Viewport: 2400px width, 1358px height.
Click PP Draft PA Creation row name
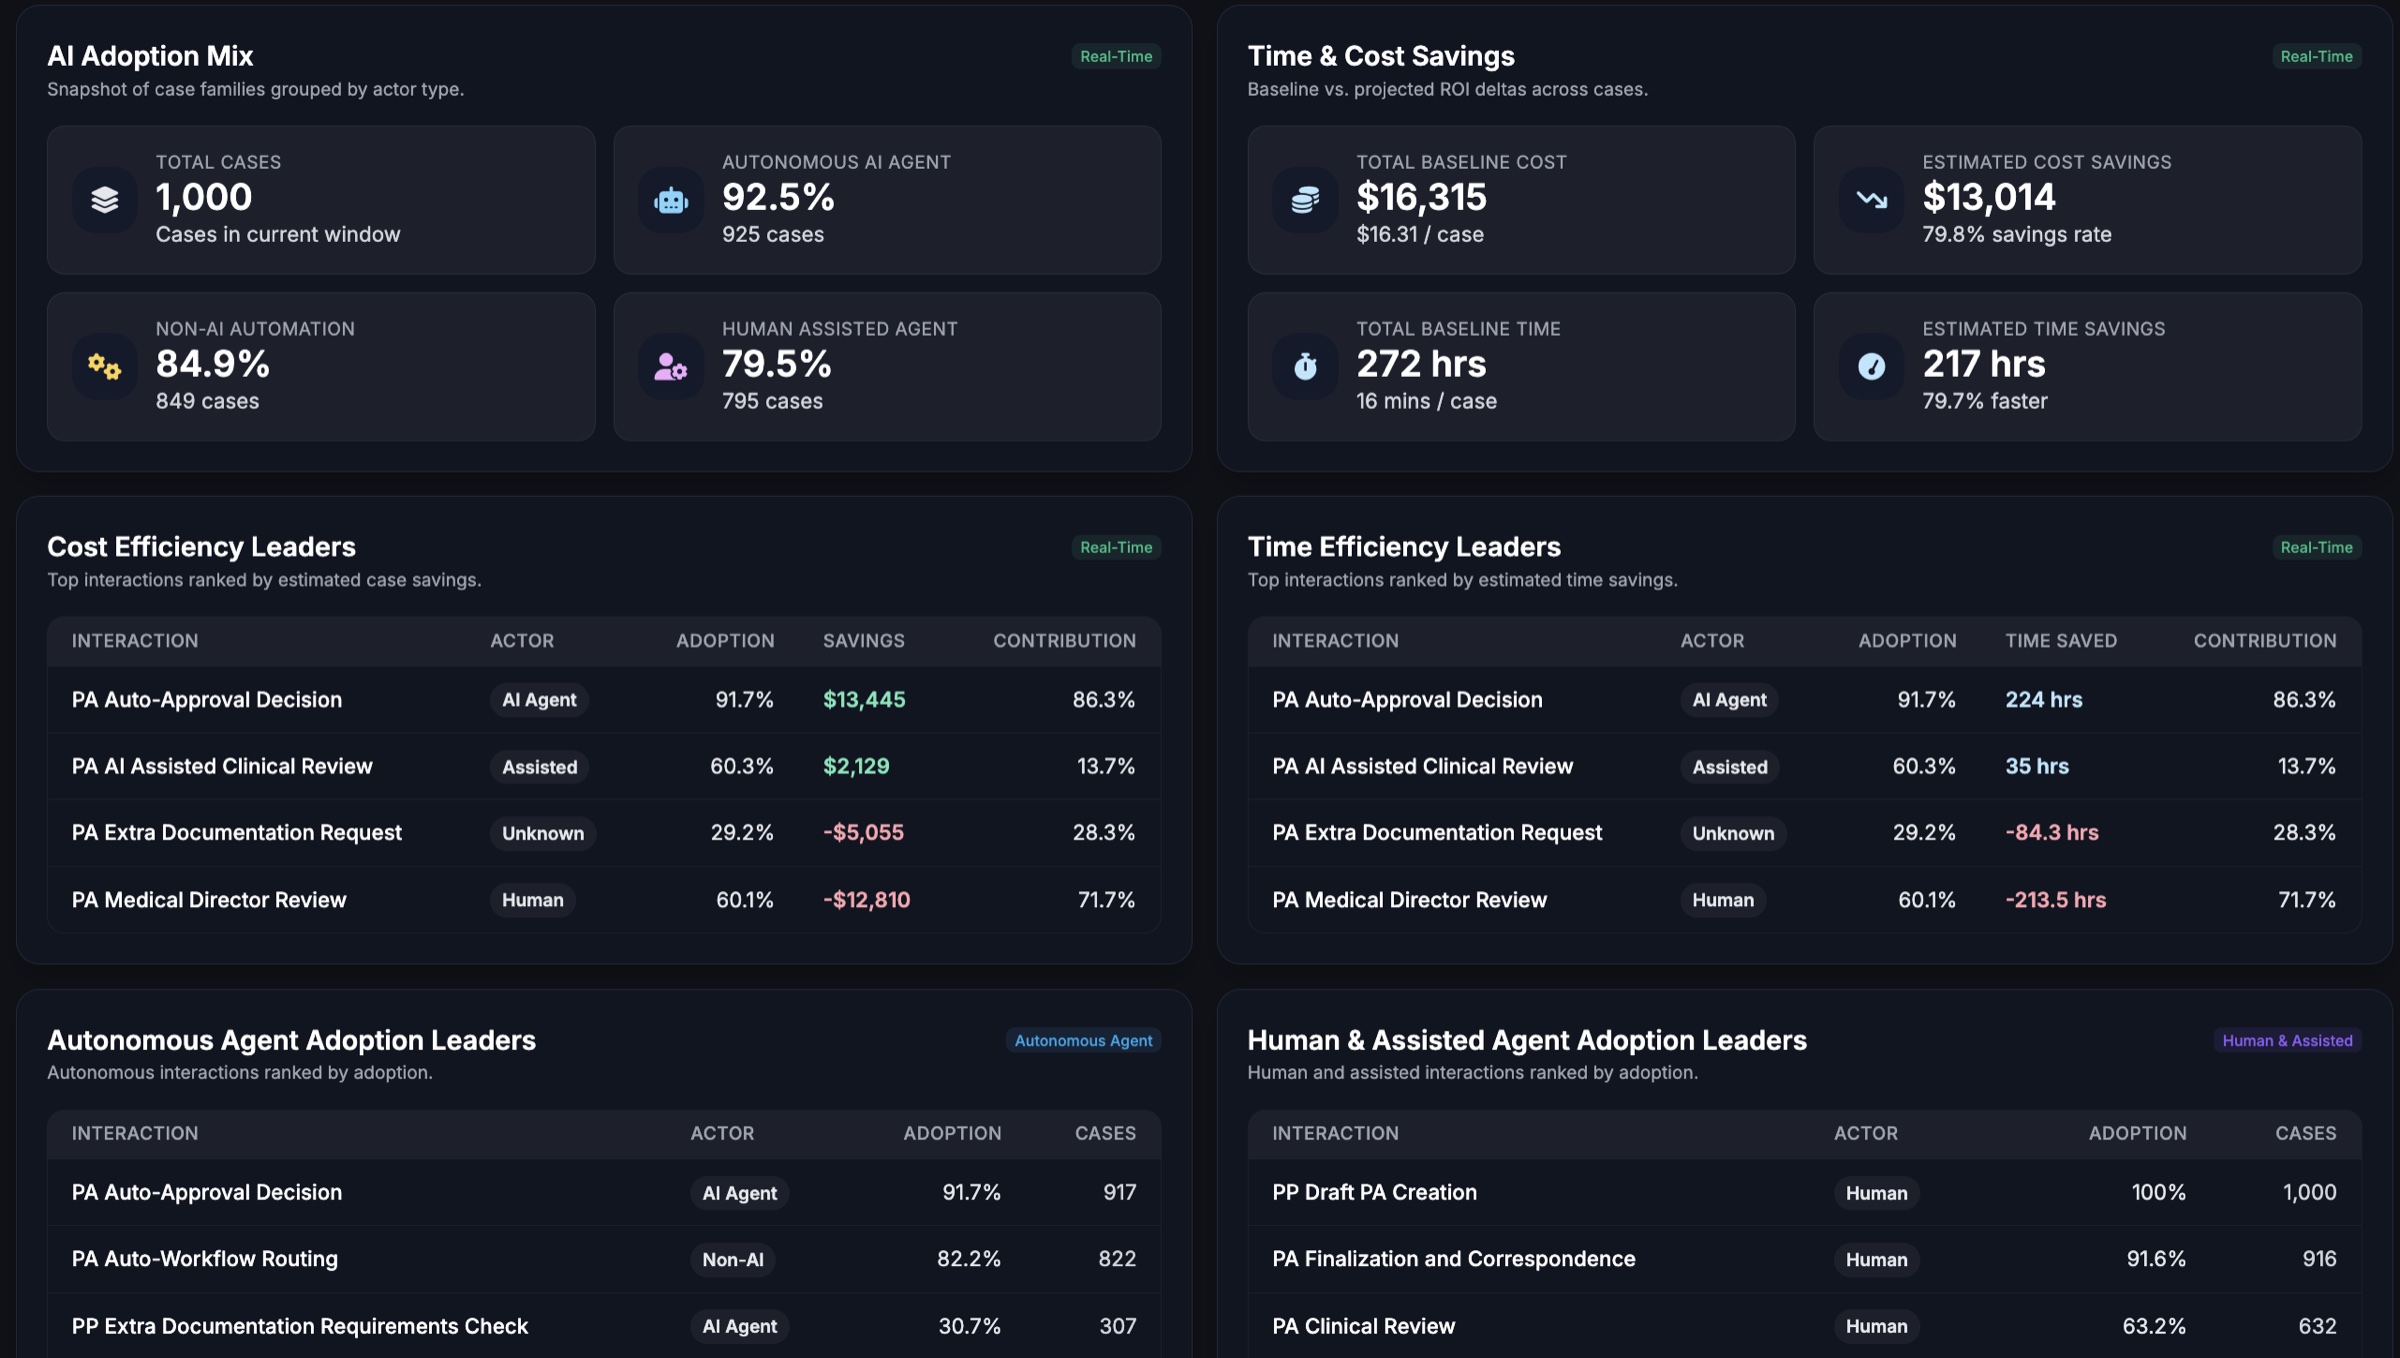point(1374,1192)
